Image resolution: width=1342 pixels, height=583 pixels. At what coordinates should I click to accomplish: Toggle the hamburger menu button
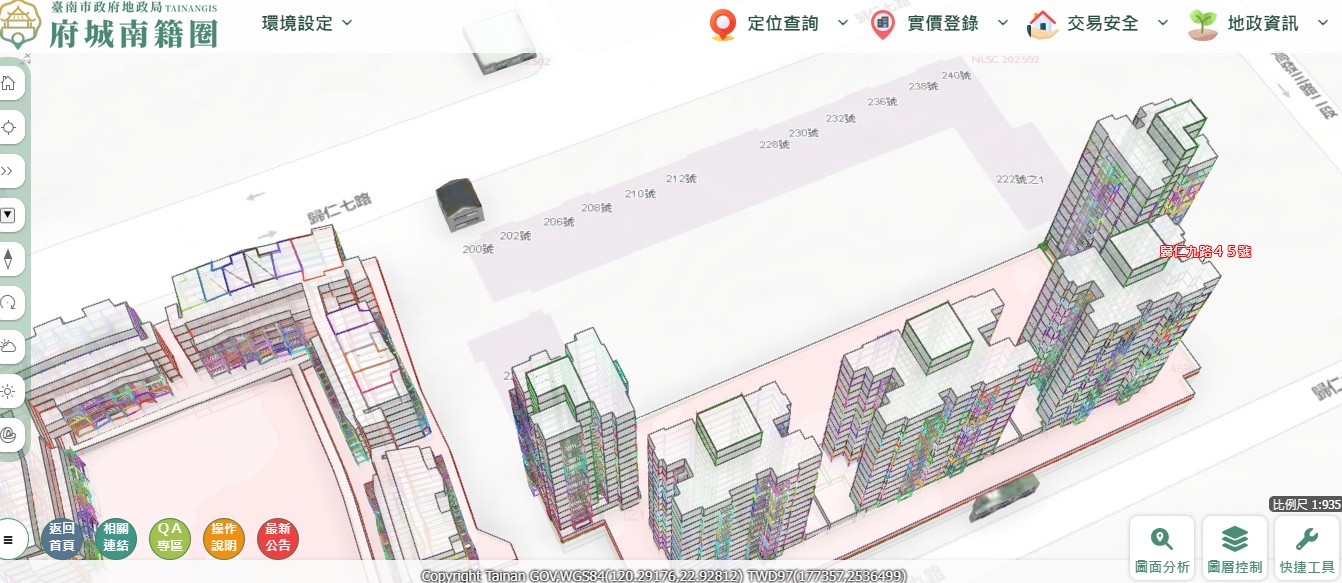click(x=9, y=540)
